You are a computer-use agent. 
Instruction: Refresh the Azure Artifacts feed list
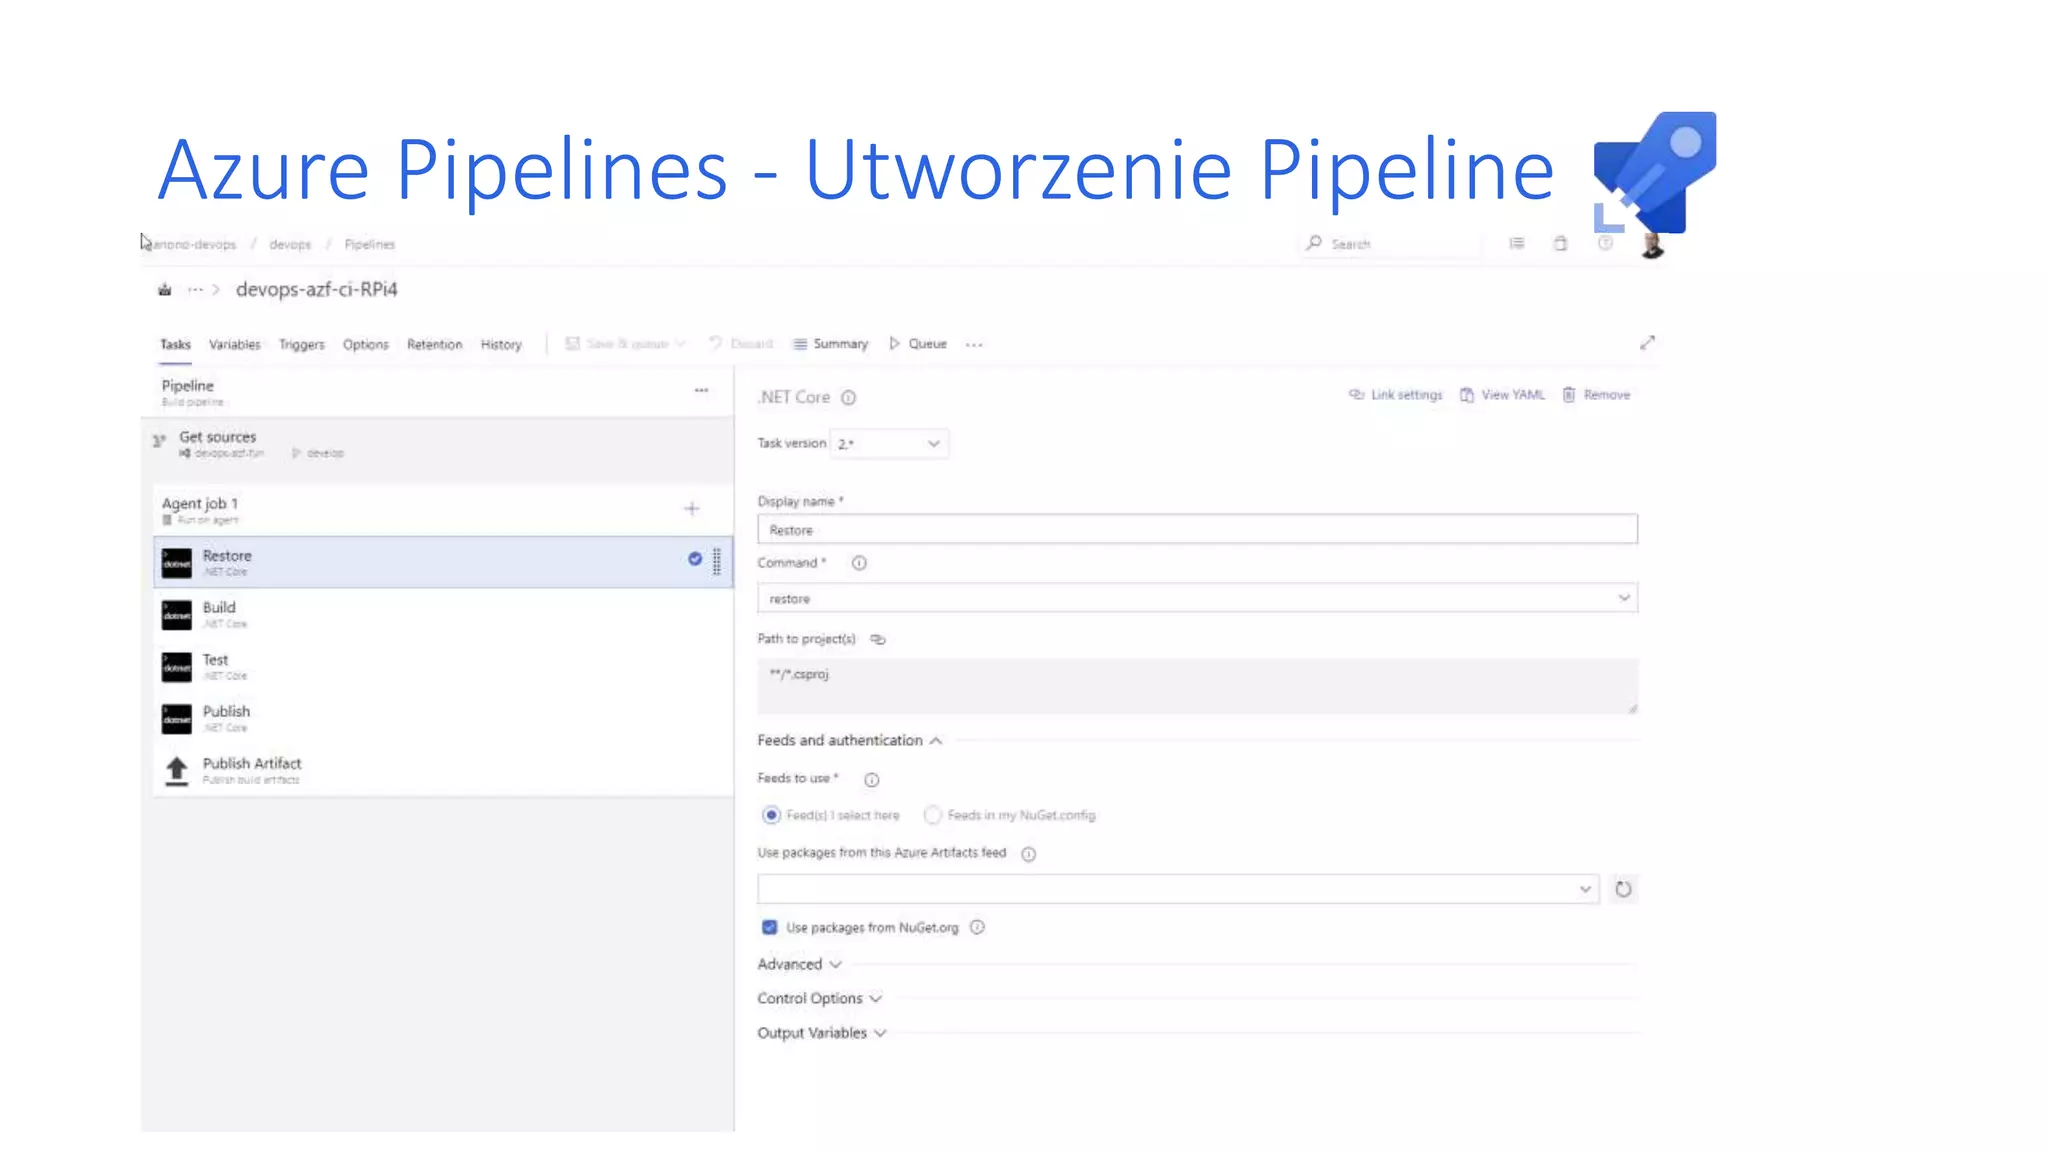click(1623, 889)
